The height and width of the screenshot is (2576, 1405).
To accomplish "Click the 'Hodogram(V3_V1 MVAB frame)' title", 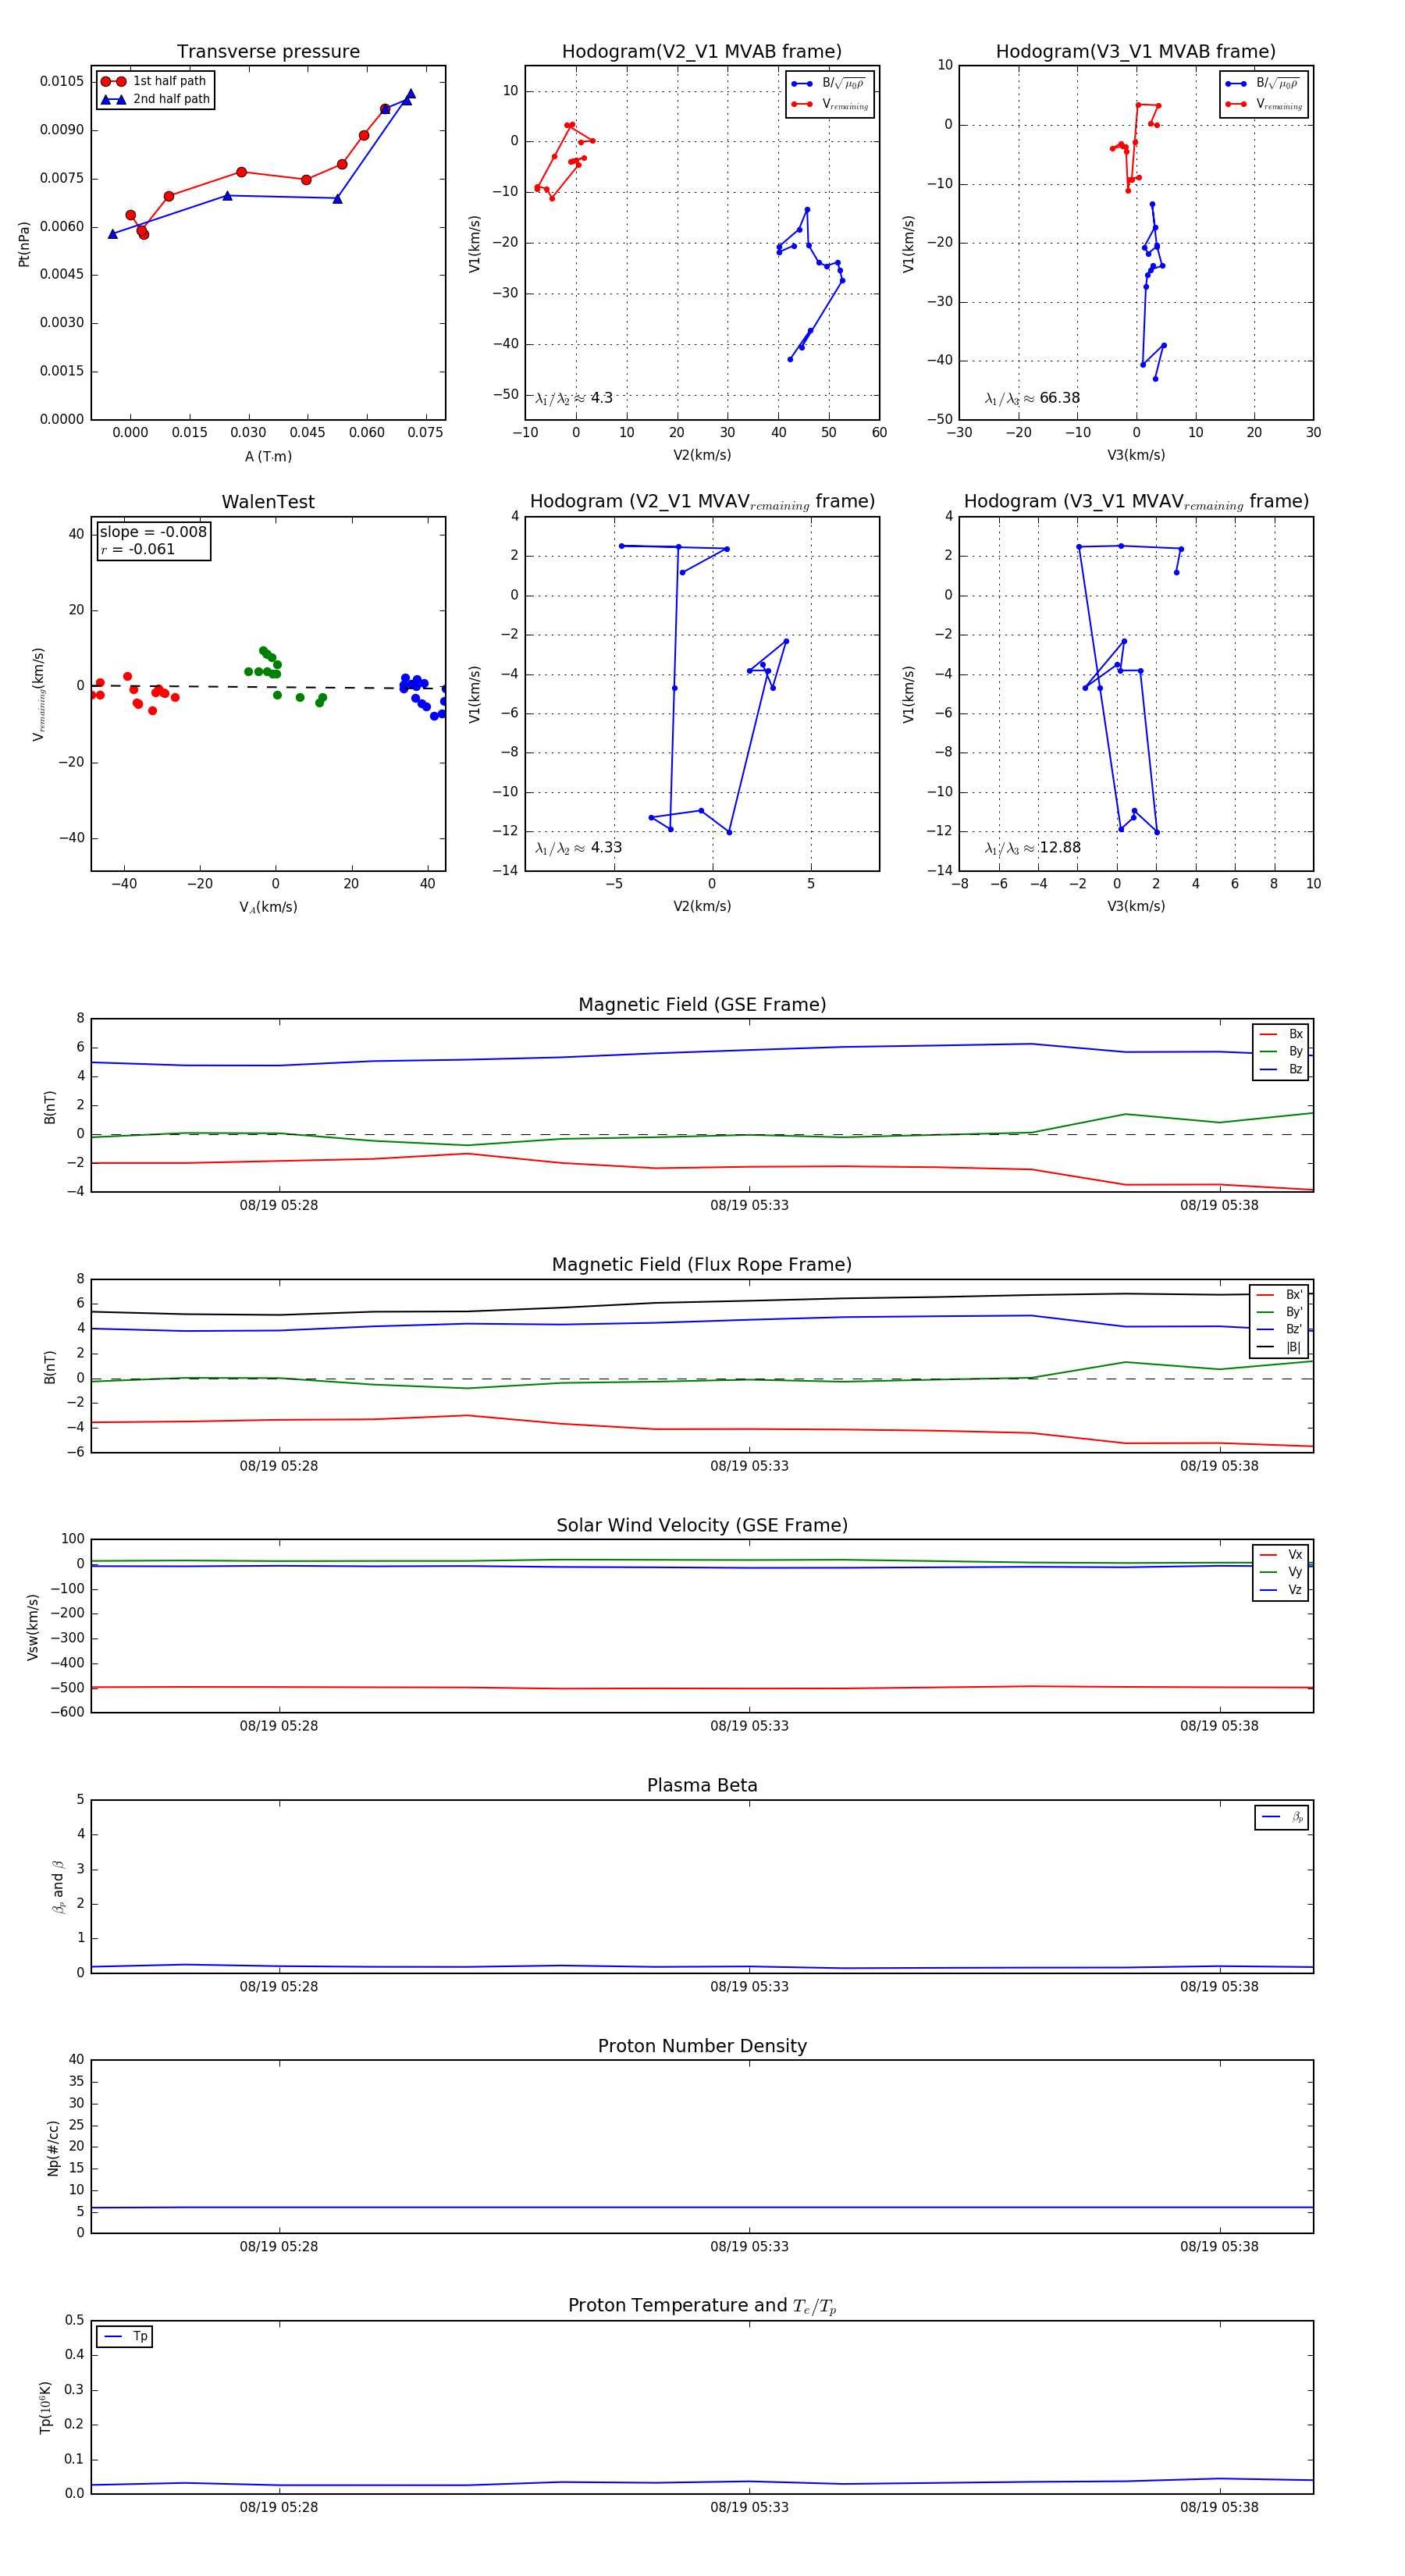I will pos(1136,52).
